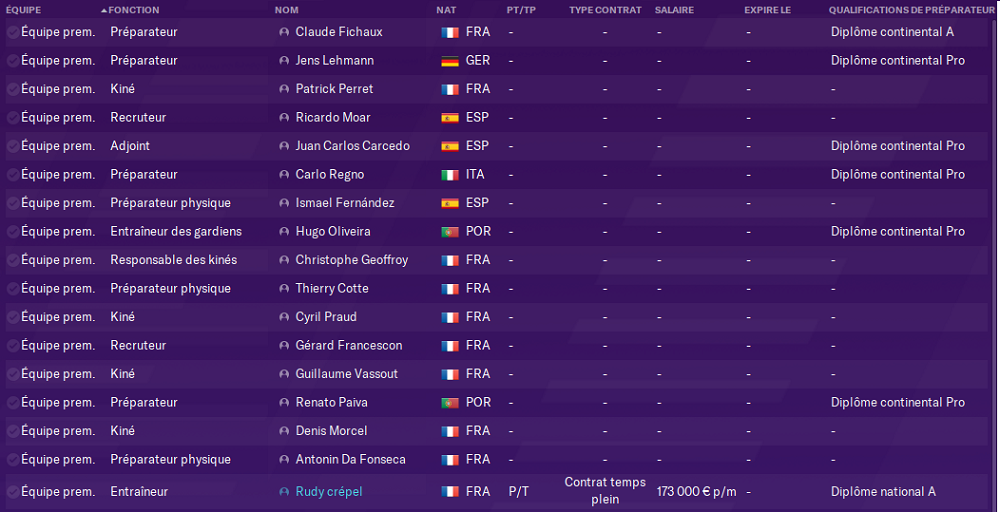Sort staff by the NOM column header
The image size is (1000, 512).
pos(287,10)
